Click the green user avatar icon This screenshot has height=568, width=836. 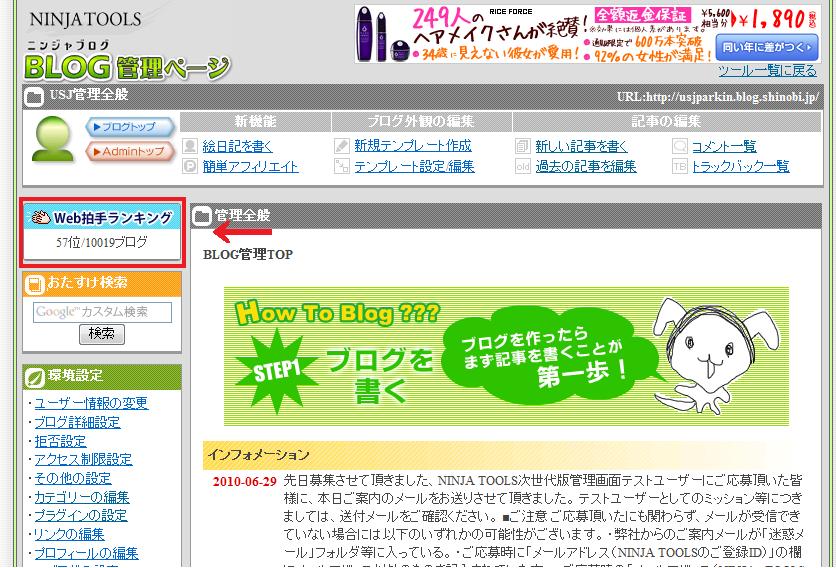point(52,139)
